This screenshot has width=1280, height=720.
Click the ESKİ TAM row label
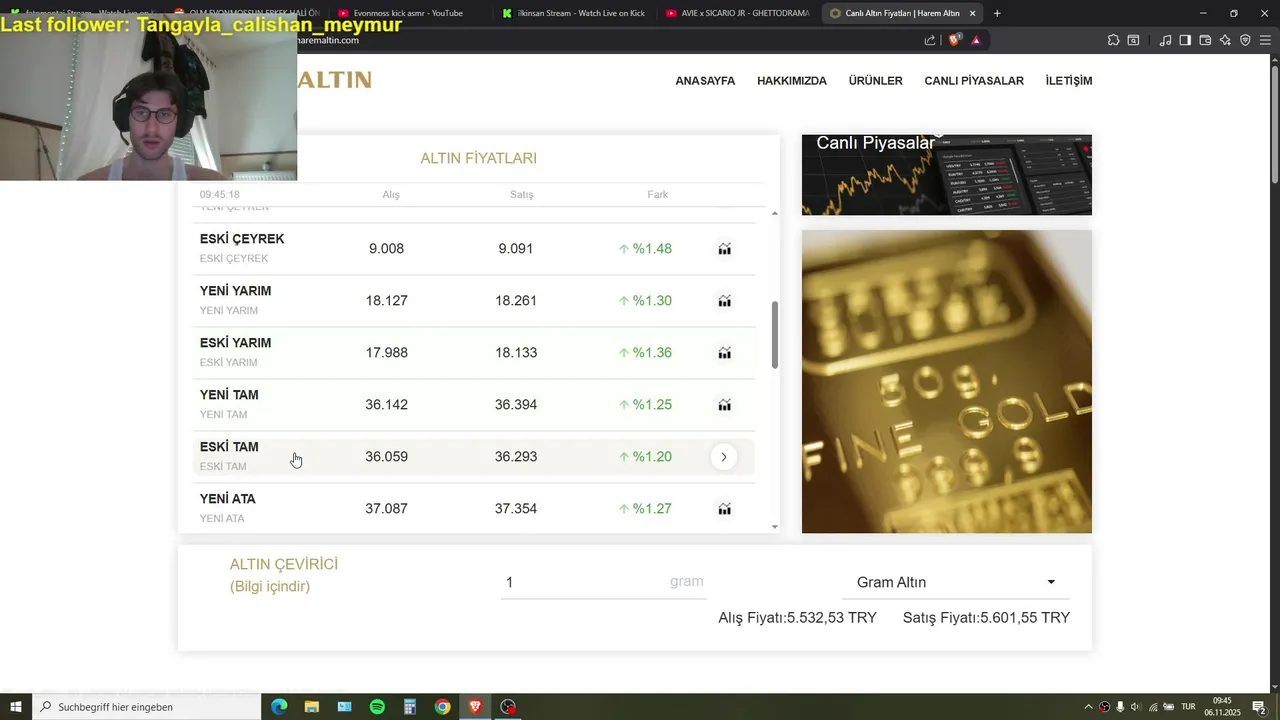tap(229, 447)
